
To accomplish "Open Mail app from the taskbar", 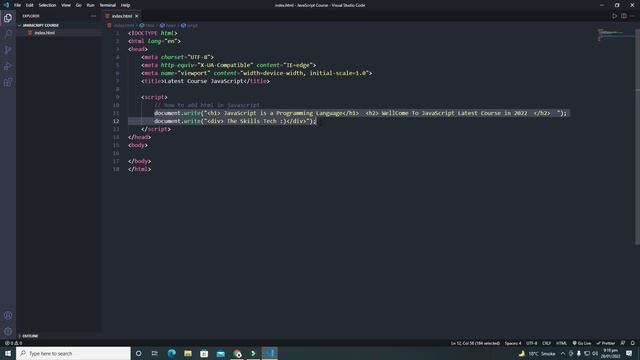I will point(220,353).
